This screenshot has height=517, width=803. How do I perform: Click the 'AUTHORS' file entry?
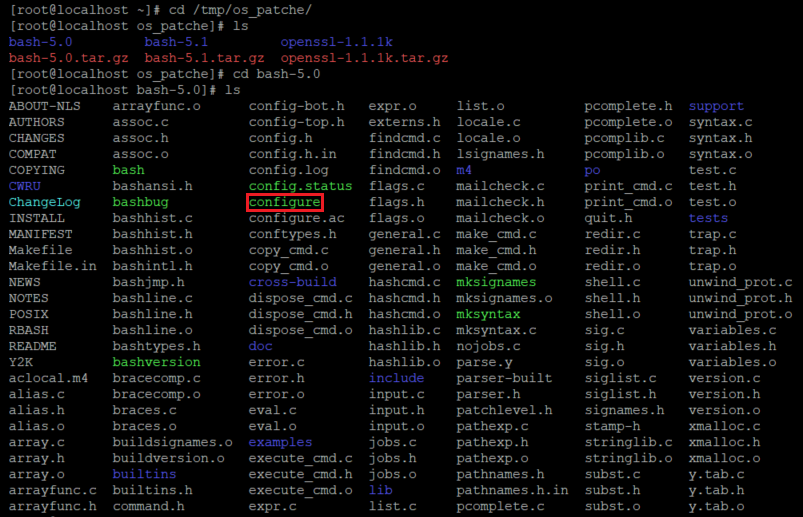pyautogui.click(x=36, y=122)
